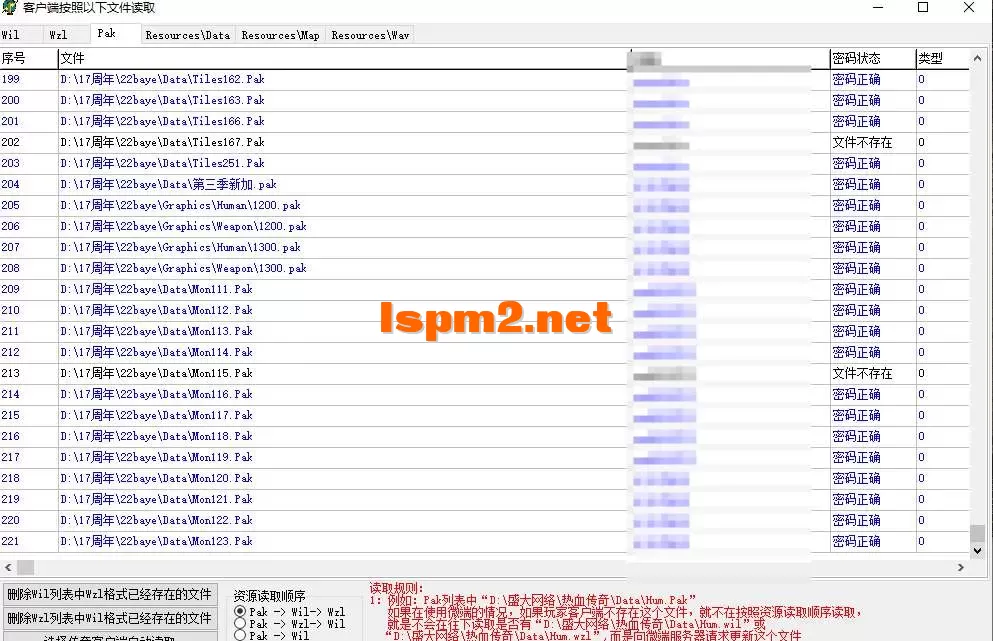
Task: Click the 序号 column header
Action: pos(28,58)
